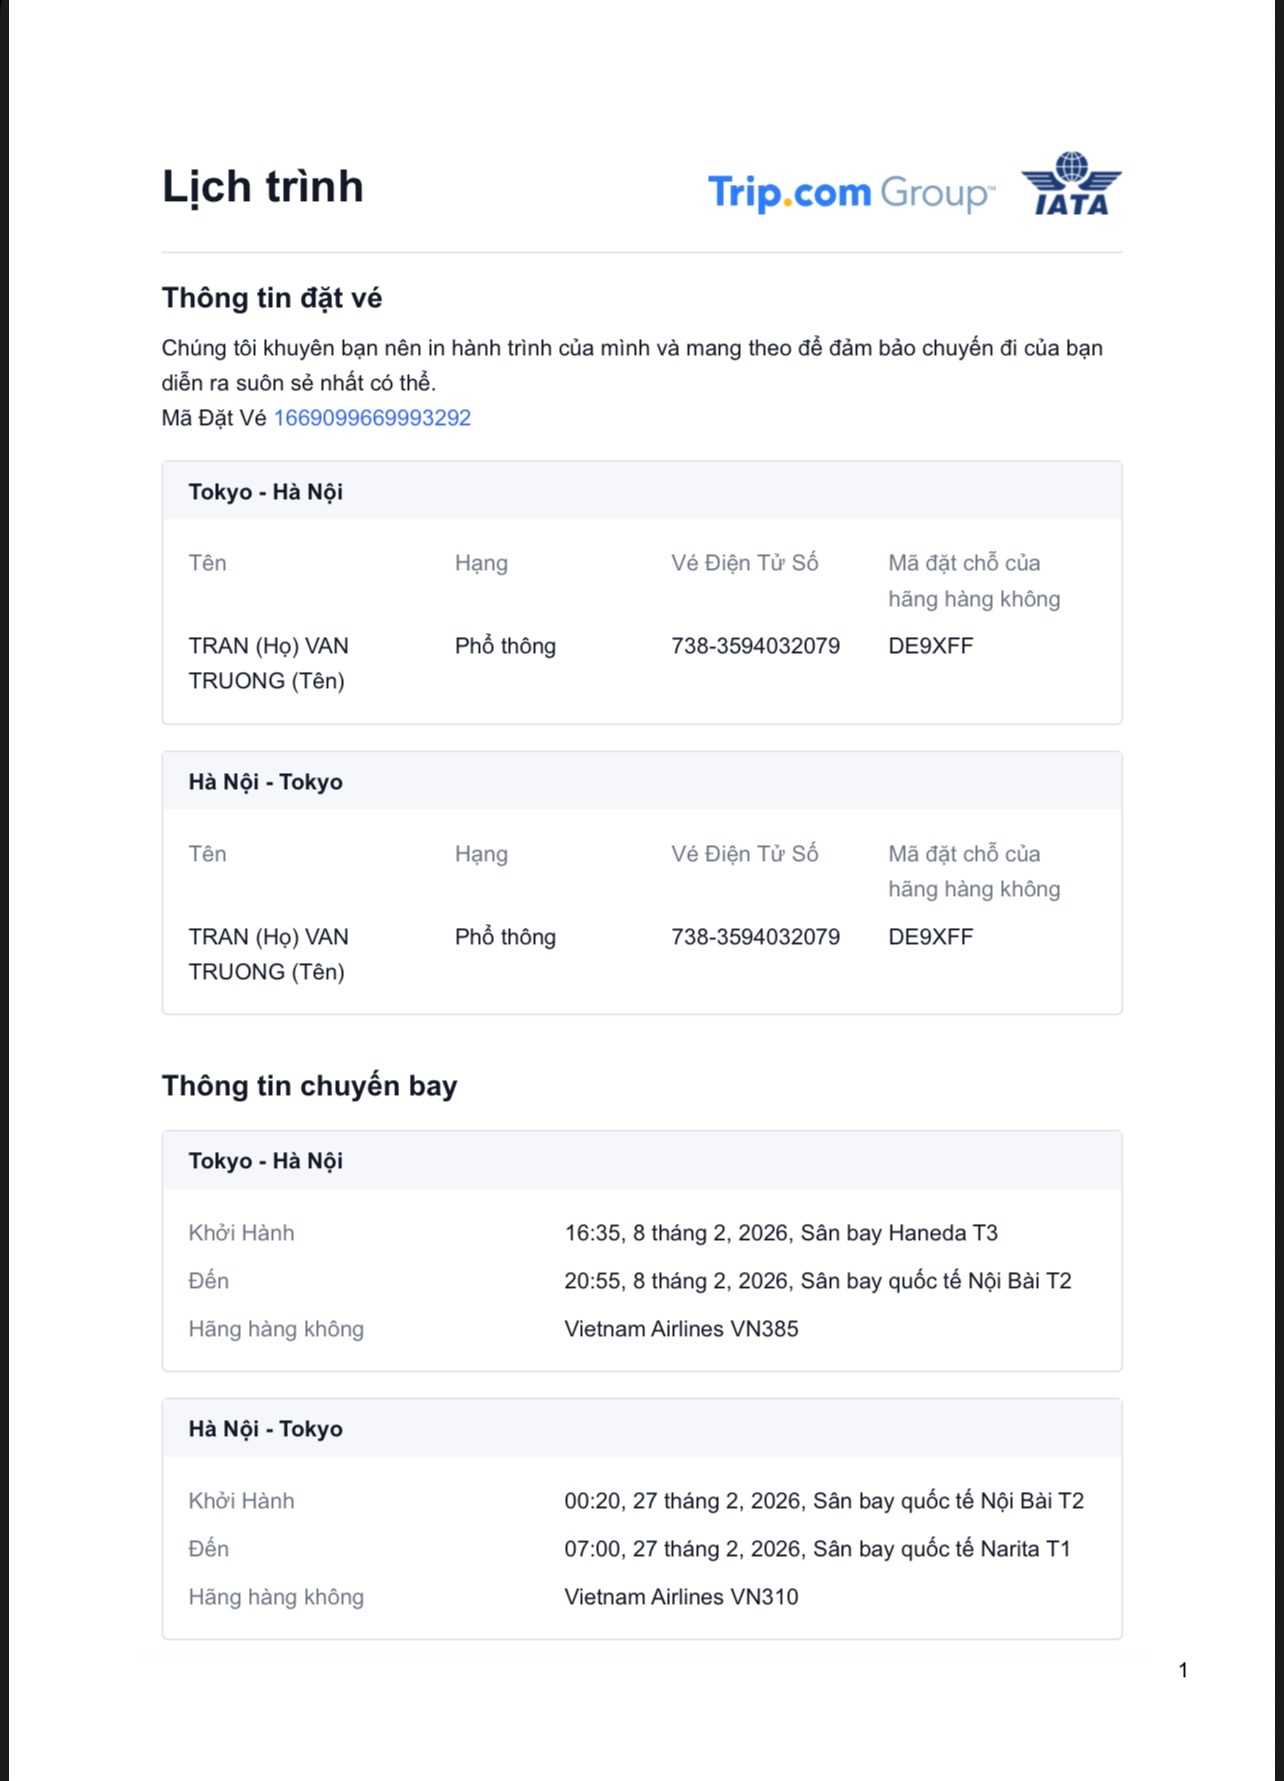Click the 20:55 arrival at Nội Bài T2
1284x1781 pixels.
coord(817,1281)
